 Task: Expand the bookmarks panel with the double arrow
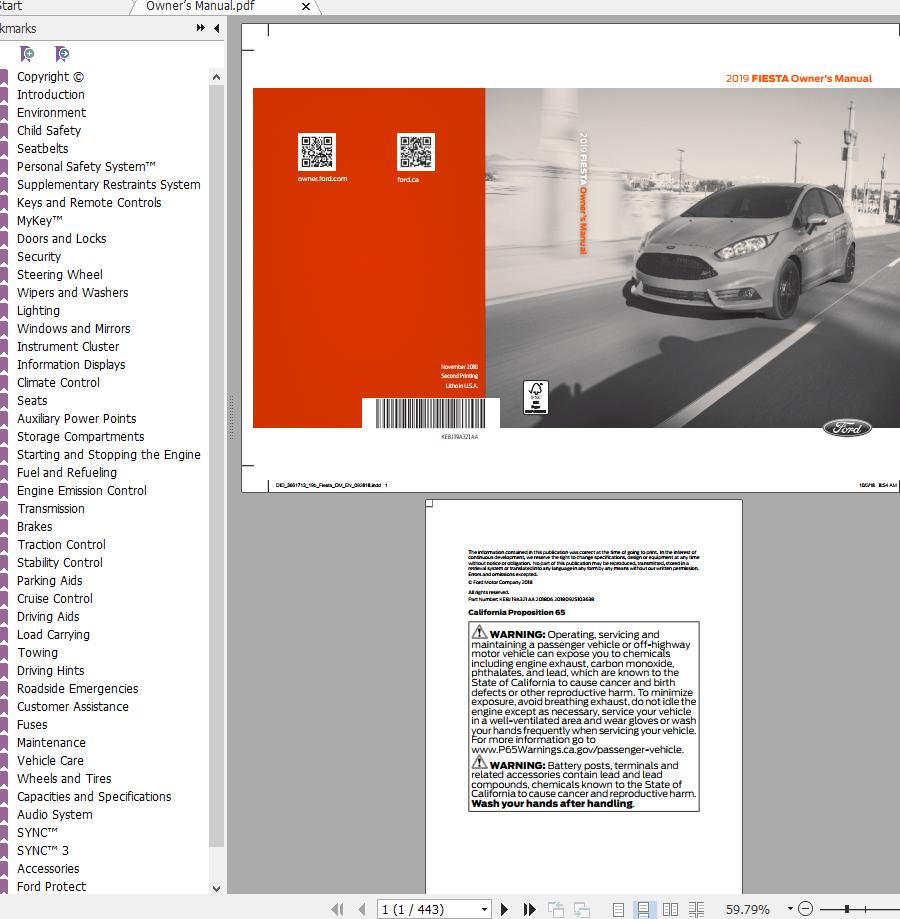tap(200, 28)
